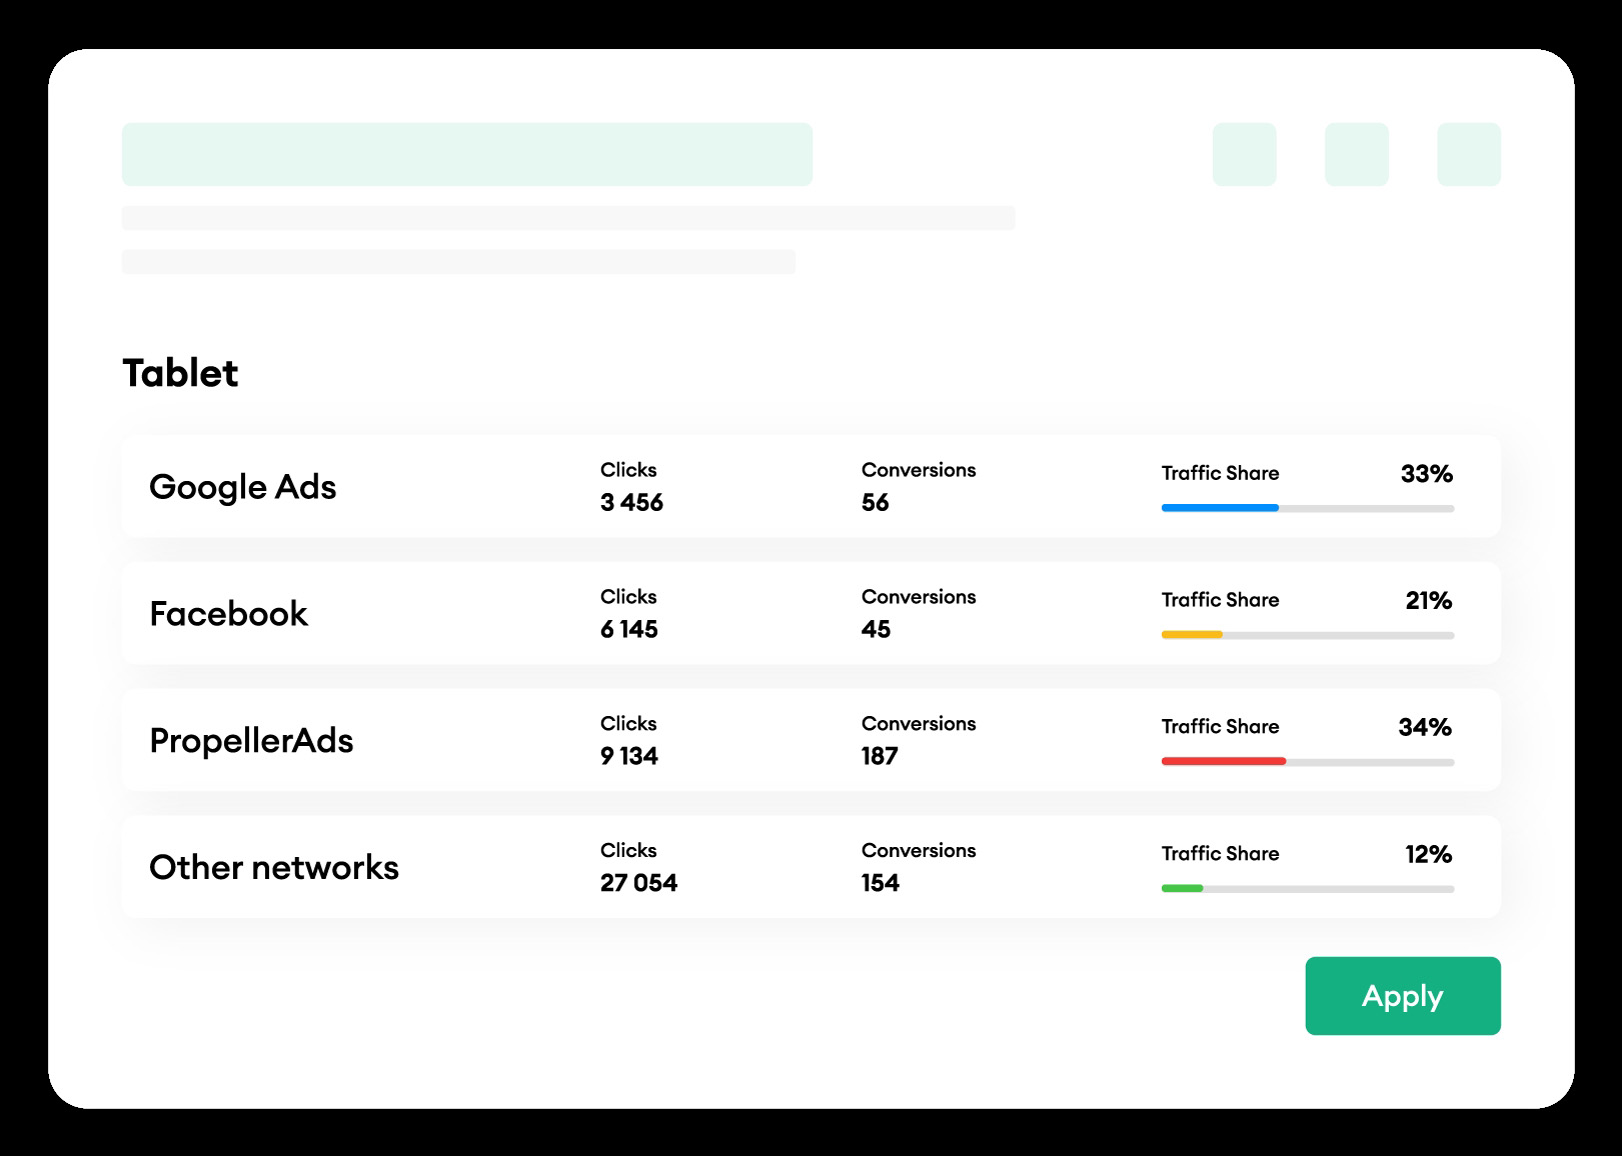
Task: Click Clicks label in Google Ads row
Action: 628,470
